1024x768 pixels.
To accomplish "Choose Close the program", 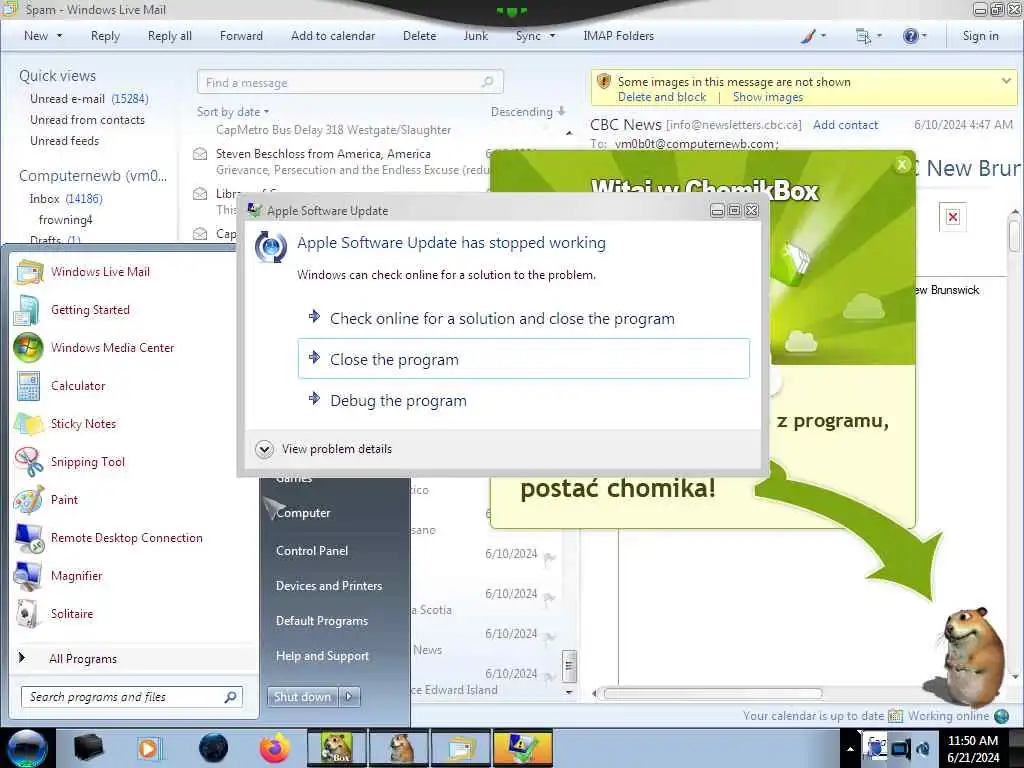I will point(524,359).
